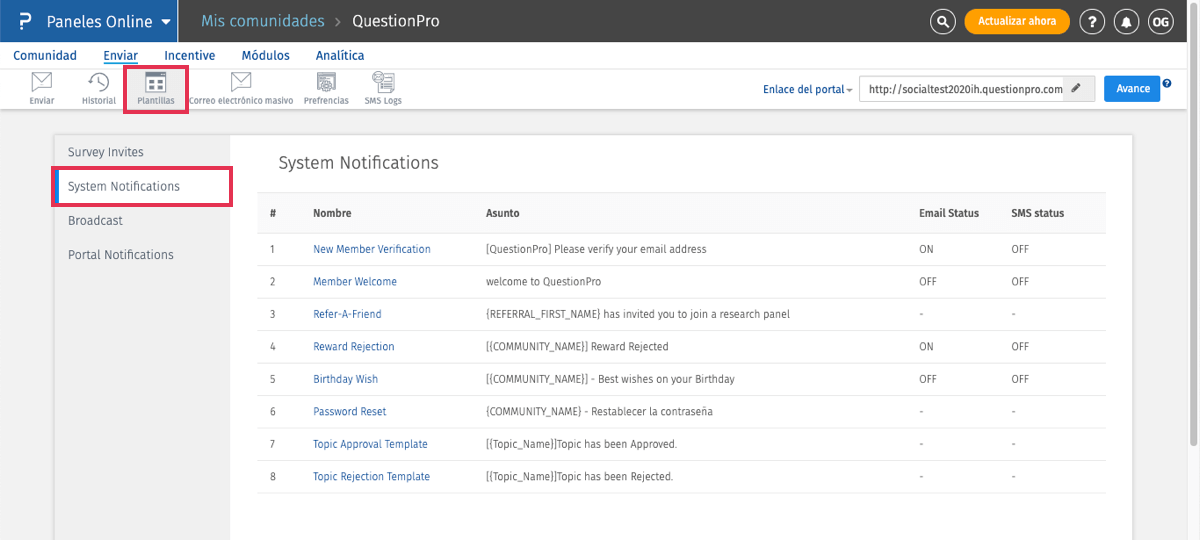Select Broadcast in the sidebar
The image size is (1200, 540).
pos(95,220)
